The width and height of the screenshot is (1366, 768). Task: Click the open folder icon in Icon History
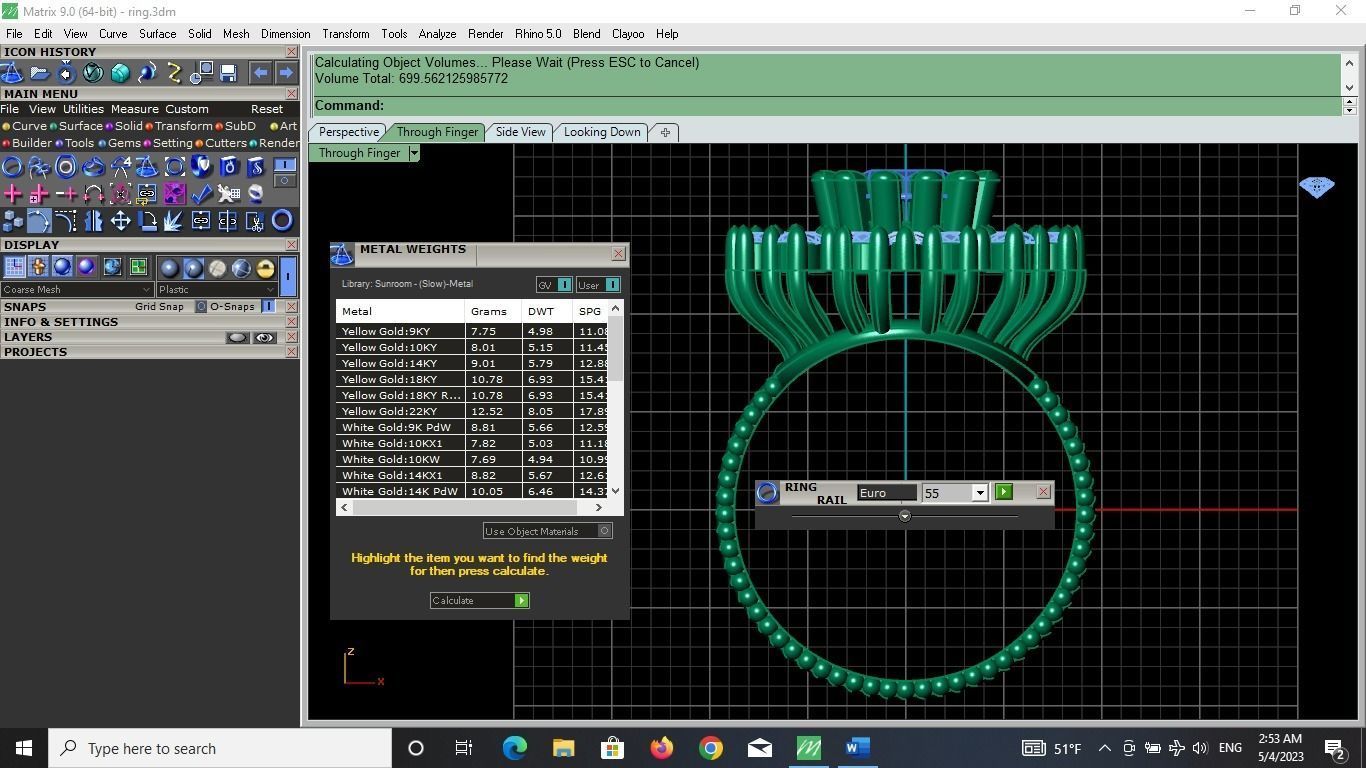tap(39, 72)
